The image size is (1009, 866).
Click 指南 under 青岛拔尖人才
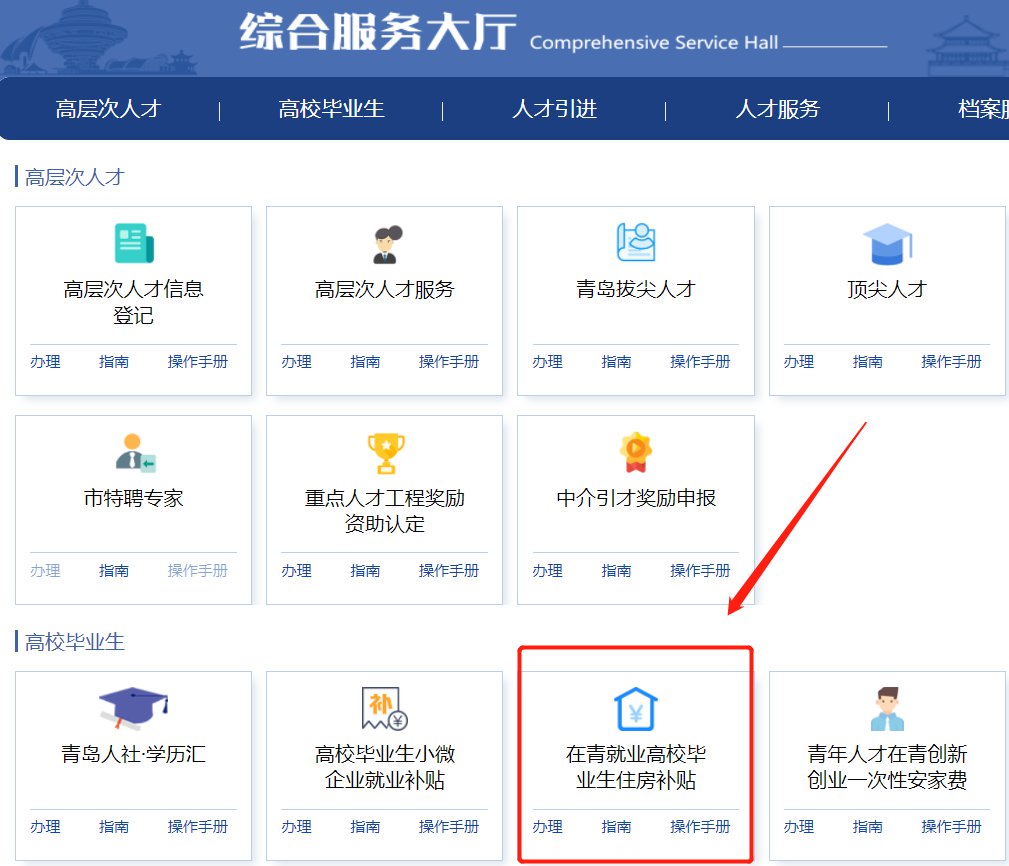[616, 362]
